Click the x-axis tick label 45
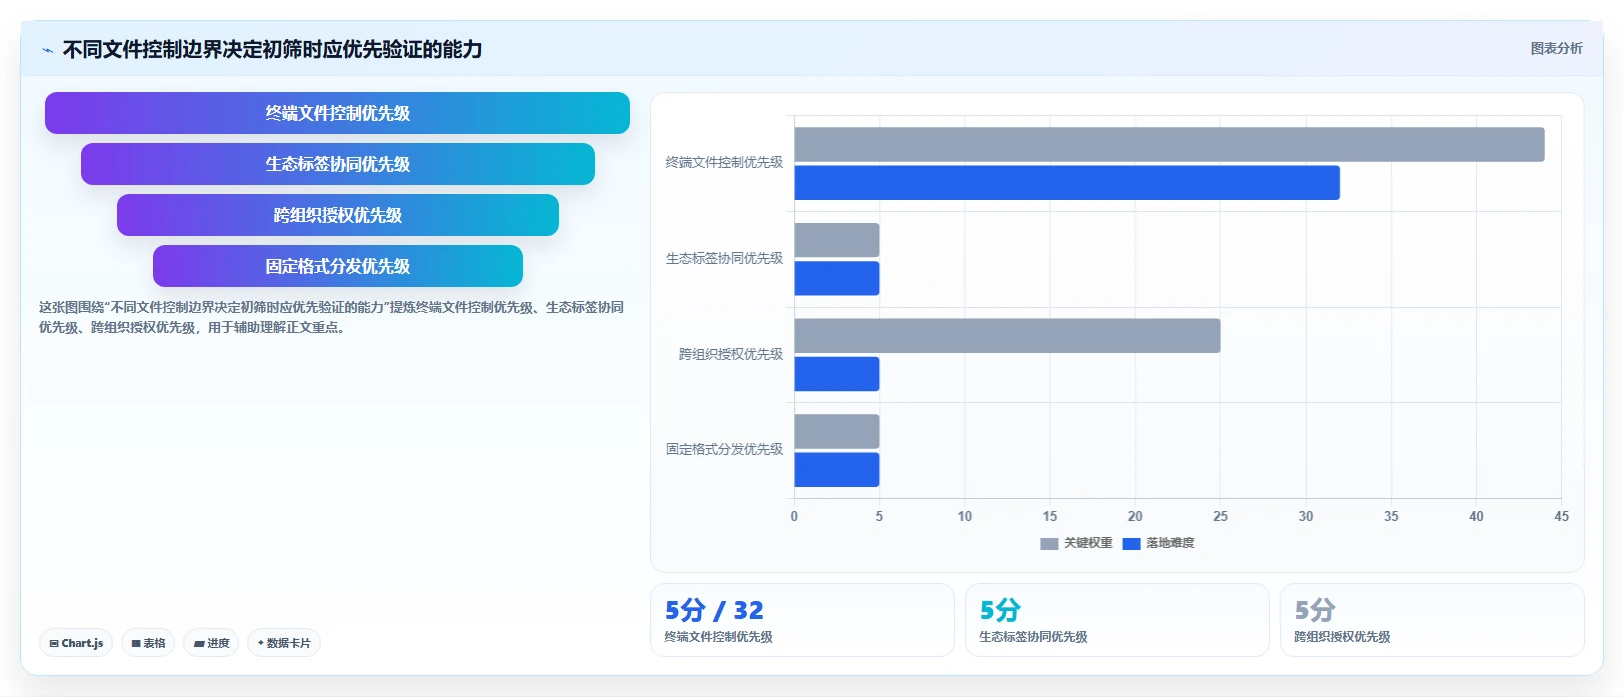Screen dimensions: 1624x697 [x=1561, y=516]
